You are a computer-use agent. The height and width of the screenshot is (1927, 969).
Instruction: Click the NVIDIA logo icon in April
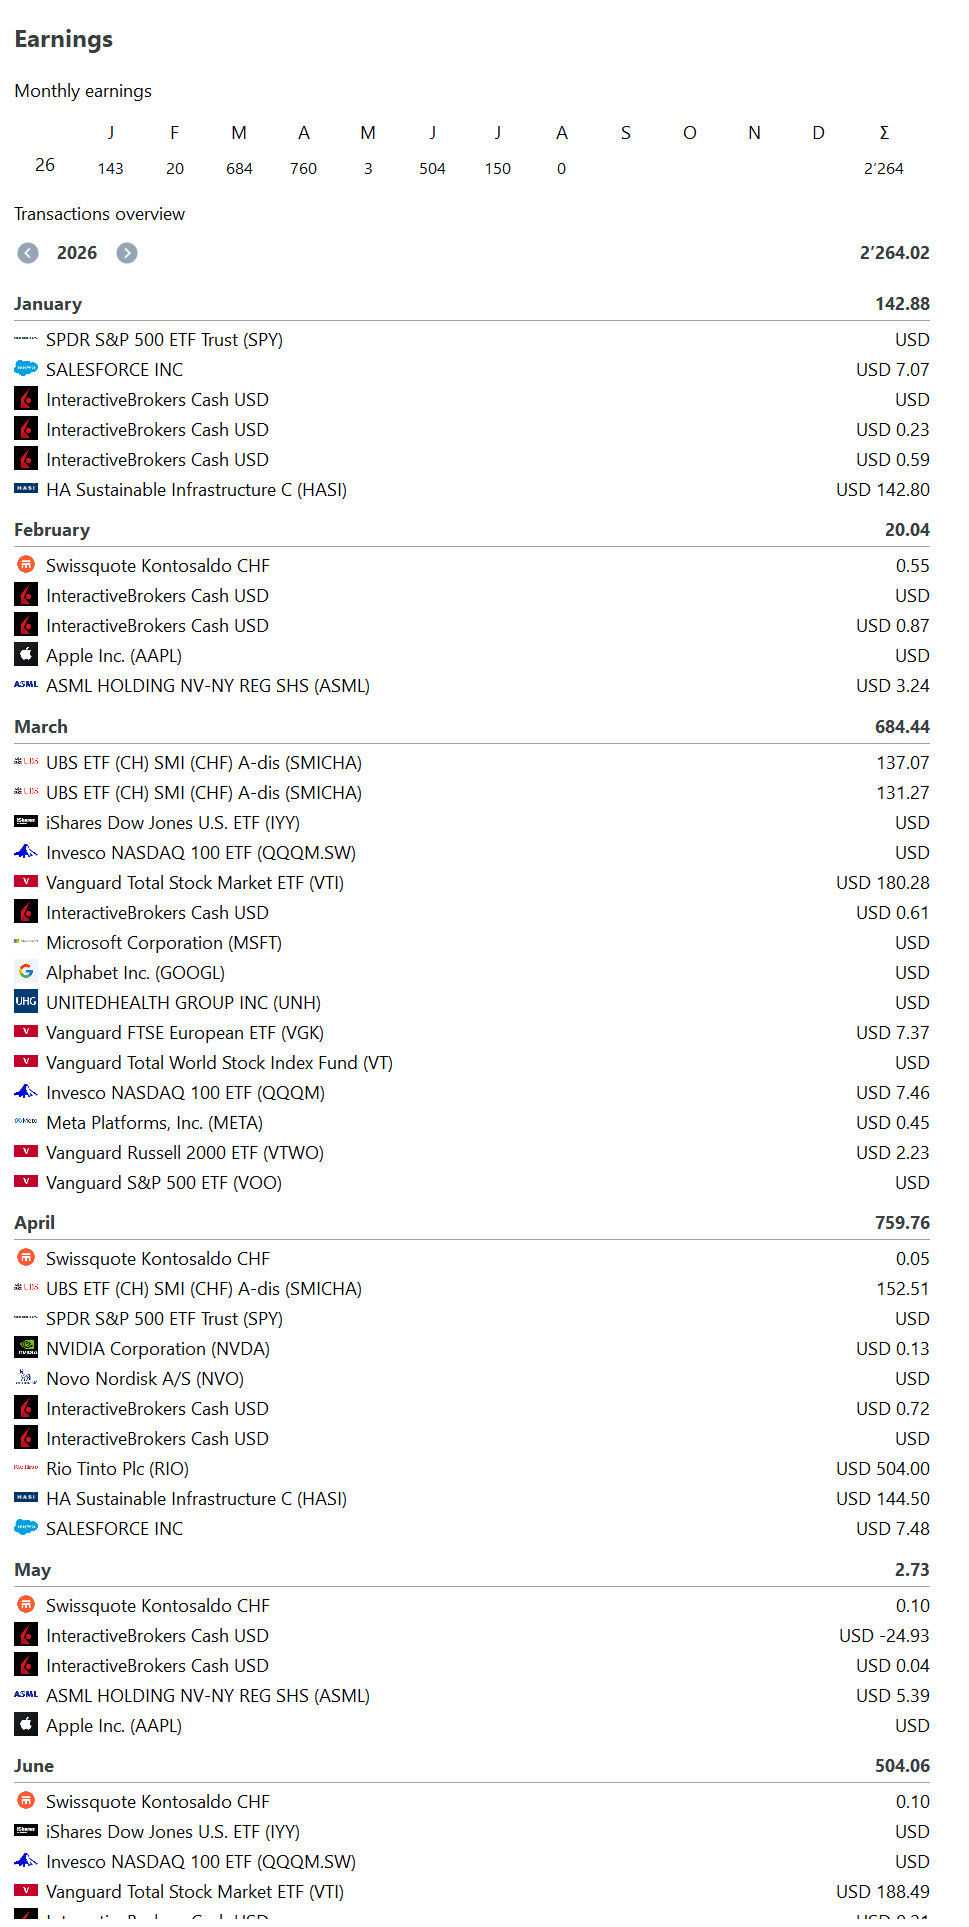click(x=26, y=1348)
